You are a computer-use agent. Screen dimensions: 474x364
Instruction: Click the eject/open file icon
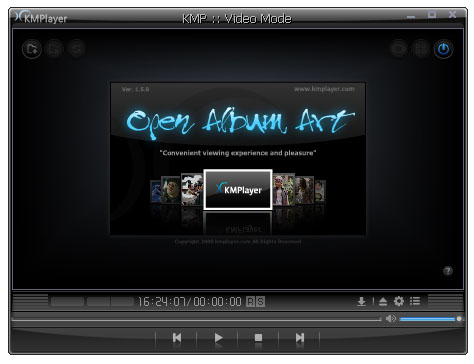tap(383, 301)
